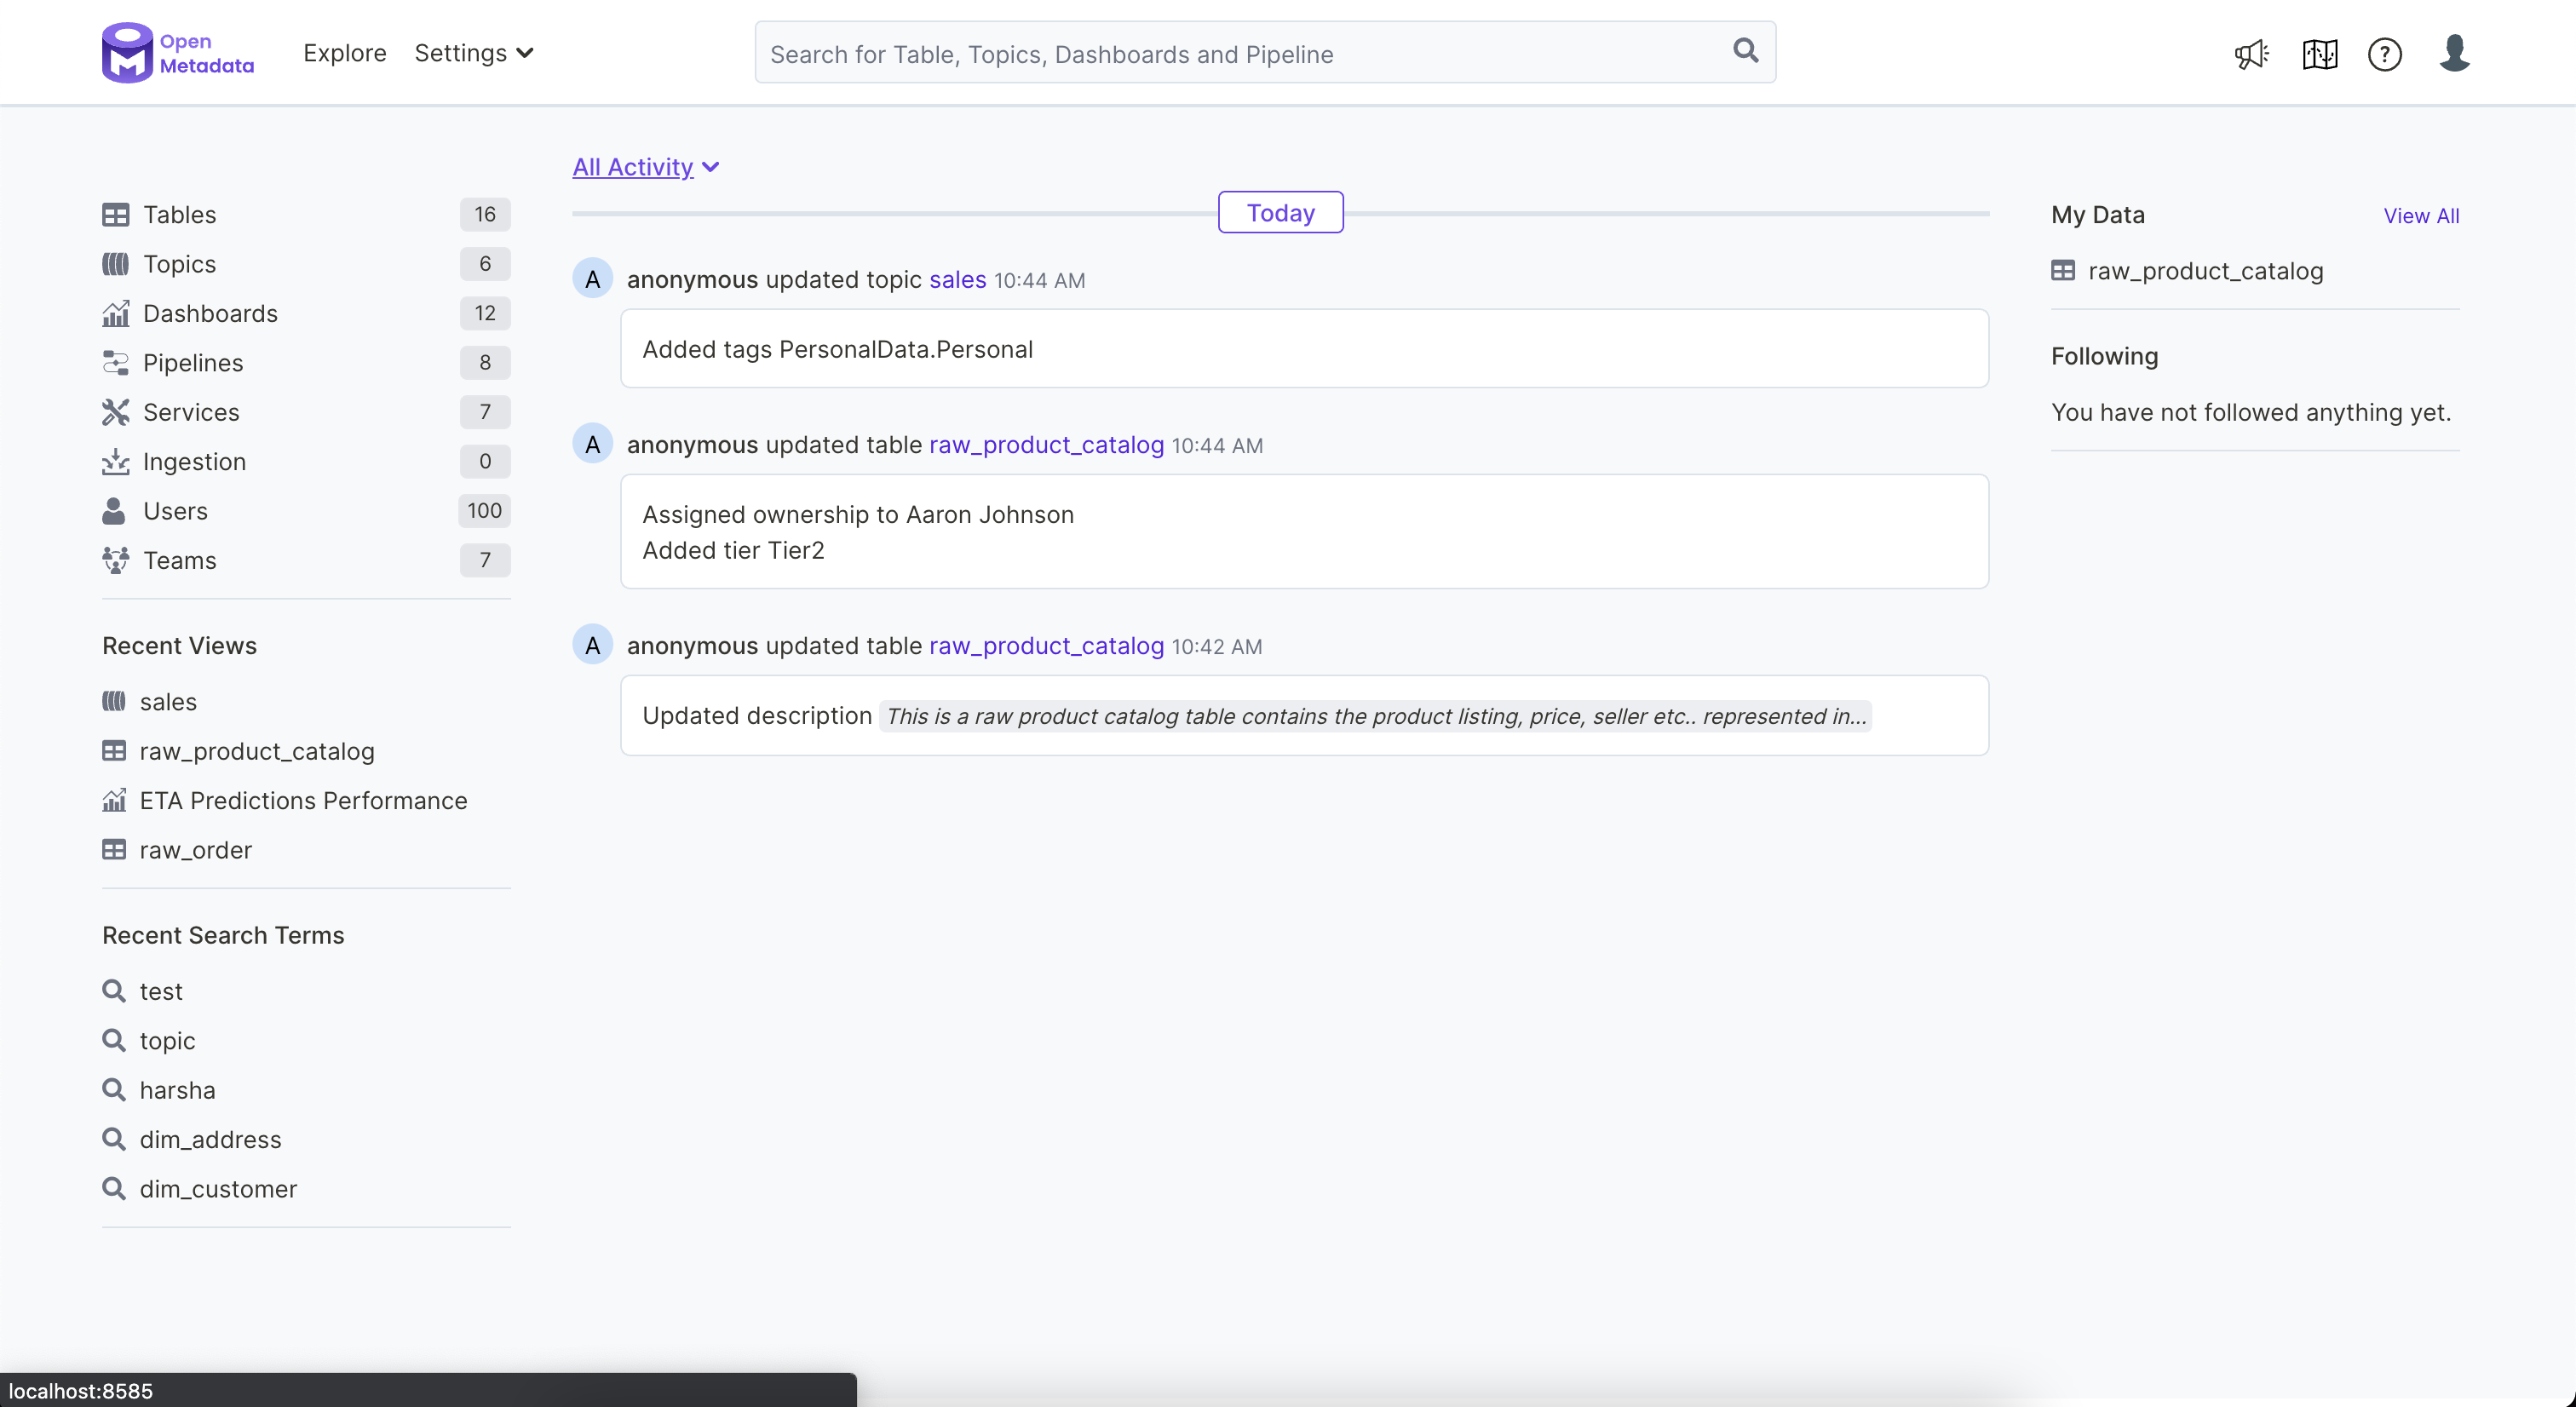Open the user profile avatar menu
Image resolution: width=2576 pixels, height=1407 pixels.
pos(2456,54)
